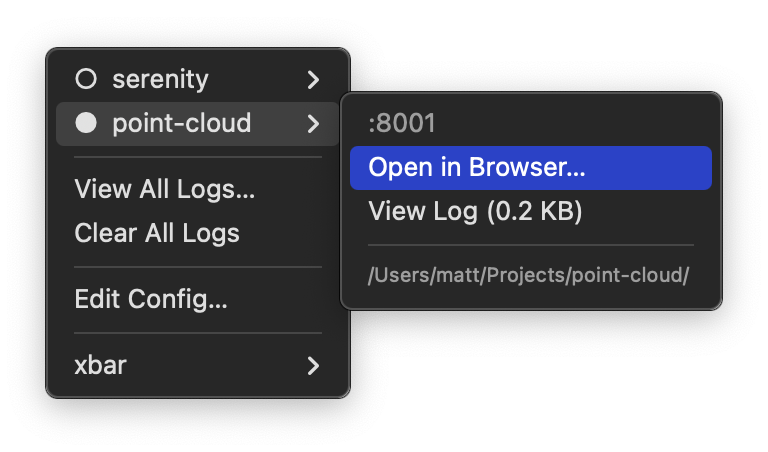Click the xbar menu label

coord(100,365)
